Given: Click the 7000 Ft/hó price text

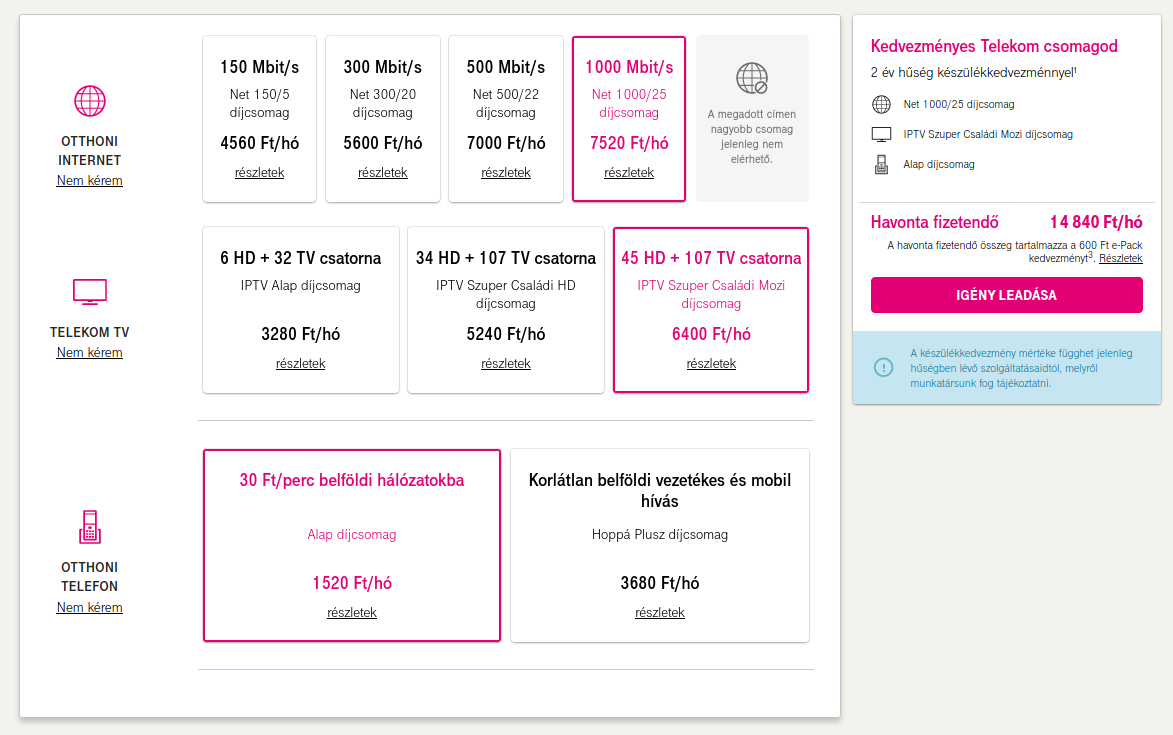Looking at the screenshot, I should click(506, 143).
